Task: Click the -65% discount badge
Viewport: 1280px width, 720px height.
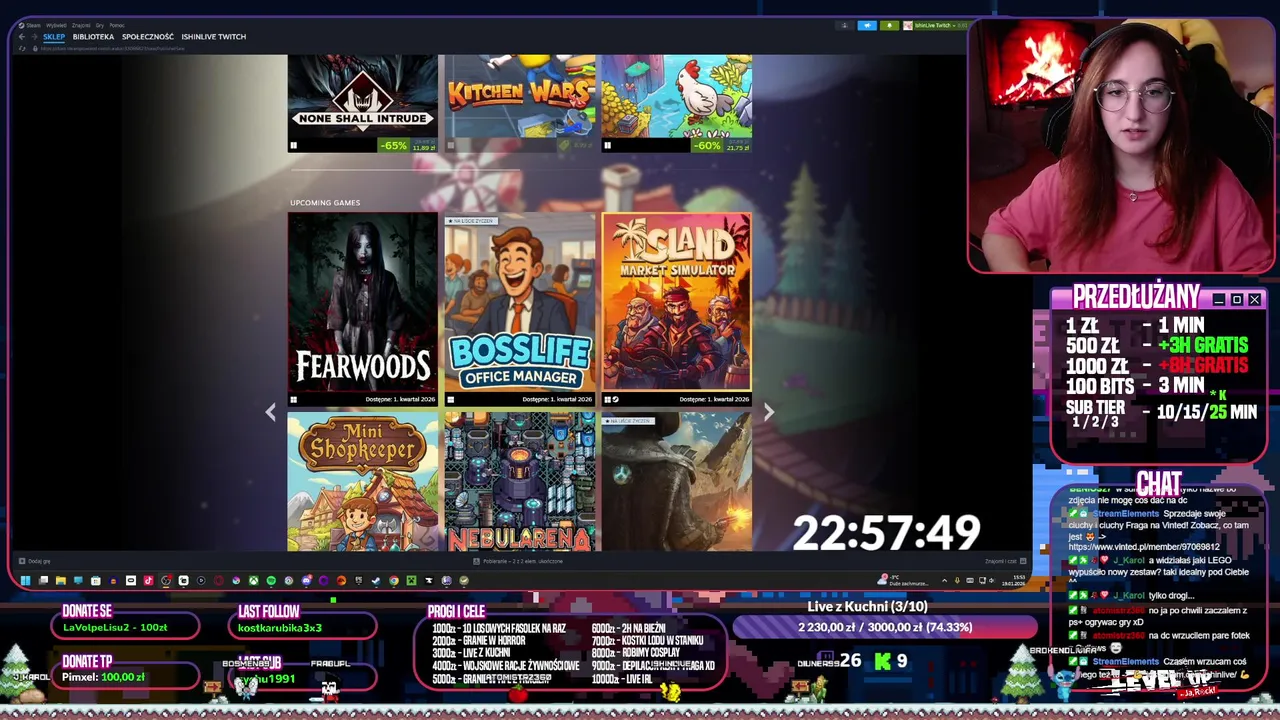Action: pos(394,146)
